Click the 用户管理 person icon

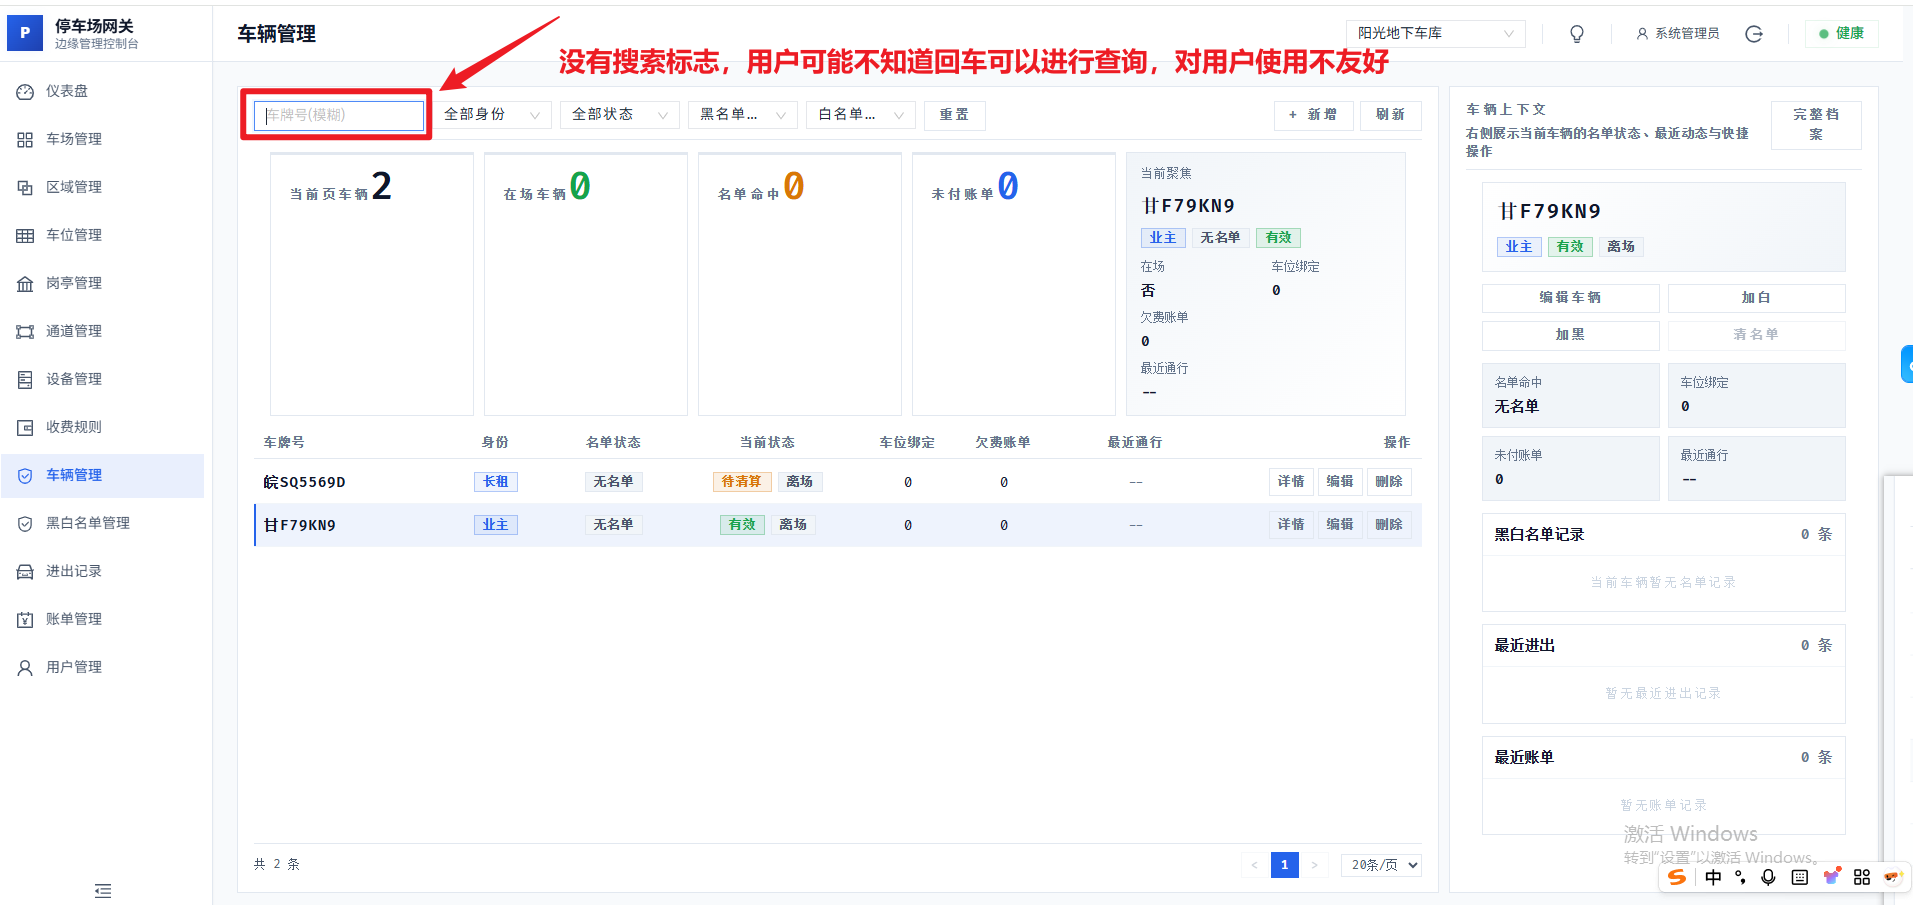(25, 668)
